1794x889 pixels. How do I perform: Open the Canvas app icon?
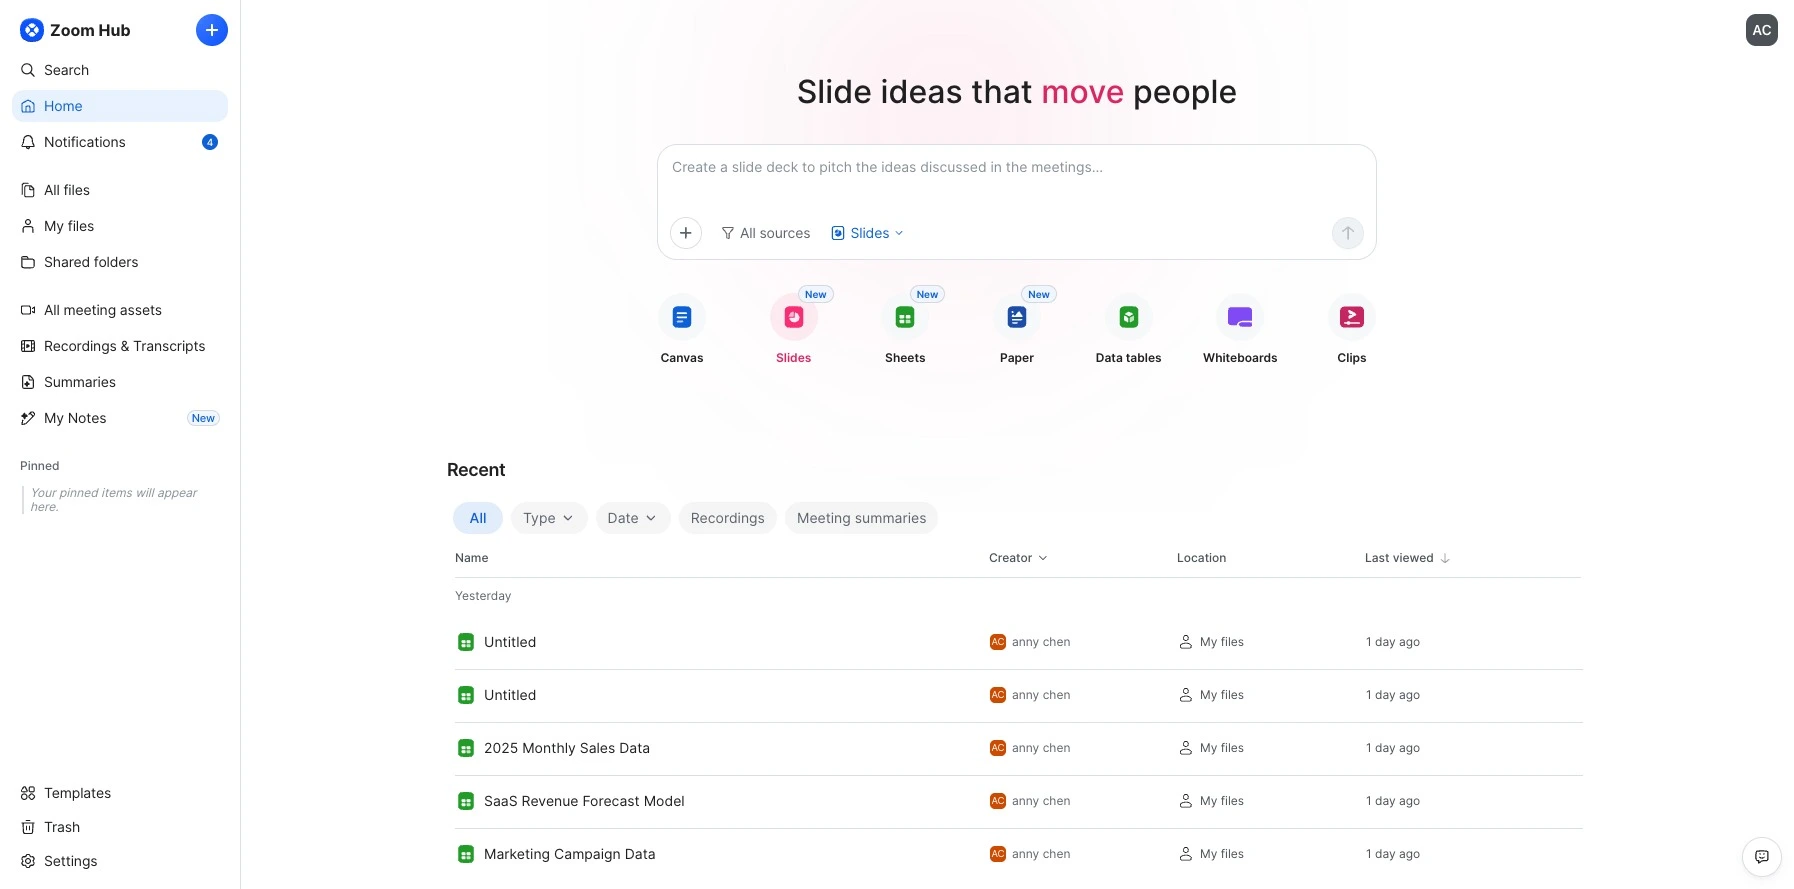pyautogui.click(x=682, y=317)
